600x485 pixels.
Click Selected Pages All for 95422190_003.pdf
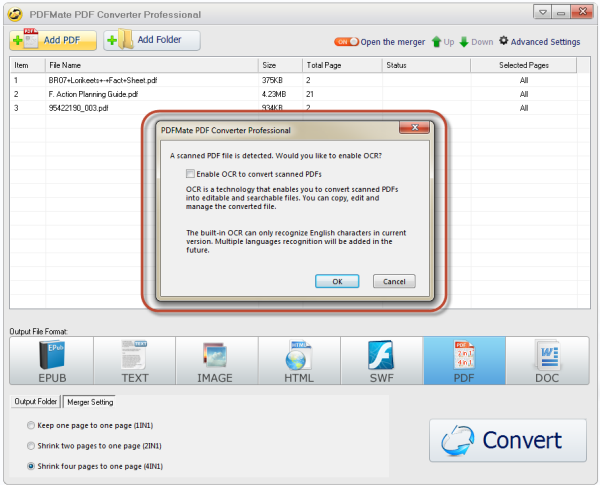(524, 108)
